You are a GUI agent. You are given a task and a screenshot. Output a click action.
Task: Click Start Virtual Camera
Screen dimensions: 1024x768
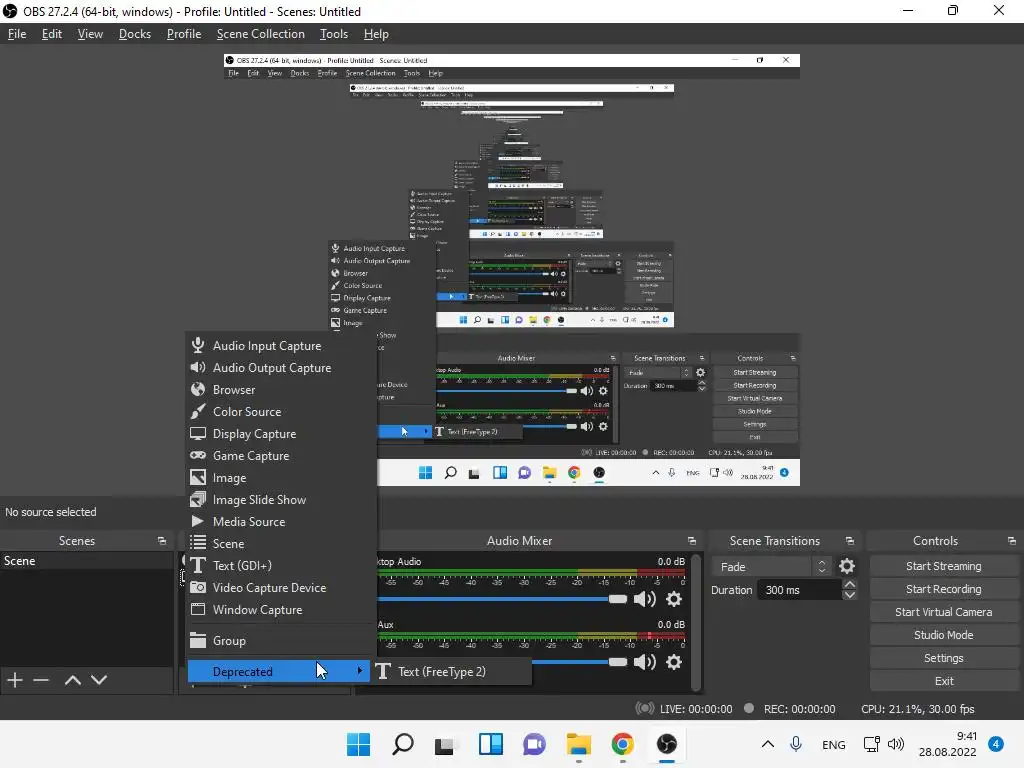[944, 612]
